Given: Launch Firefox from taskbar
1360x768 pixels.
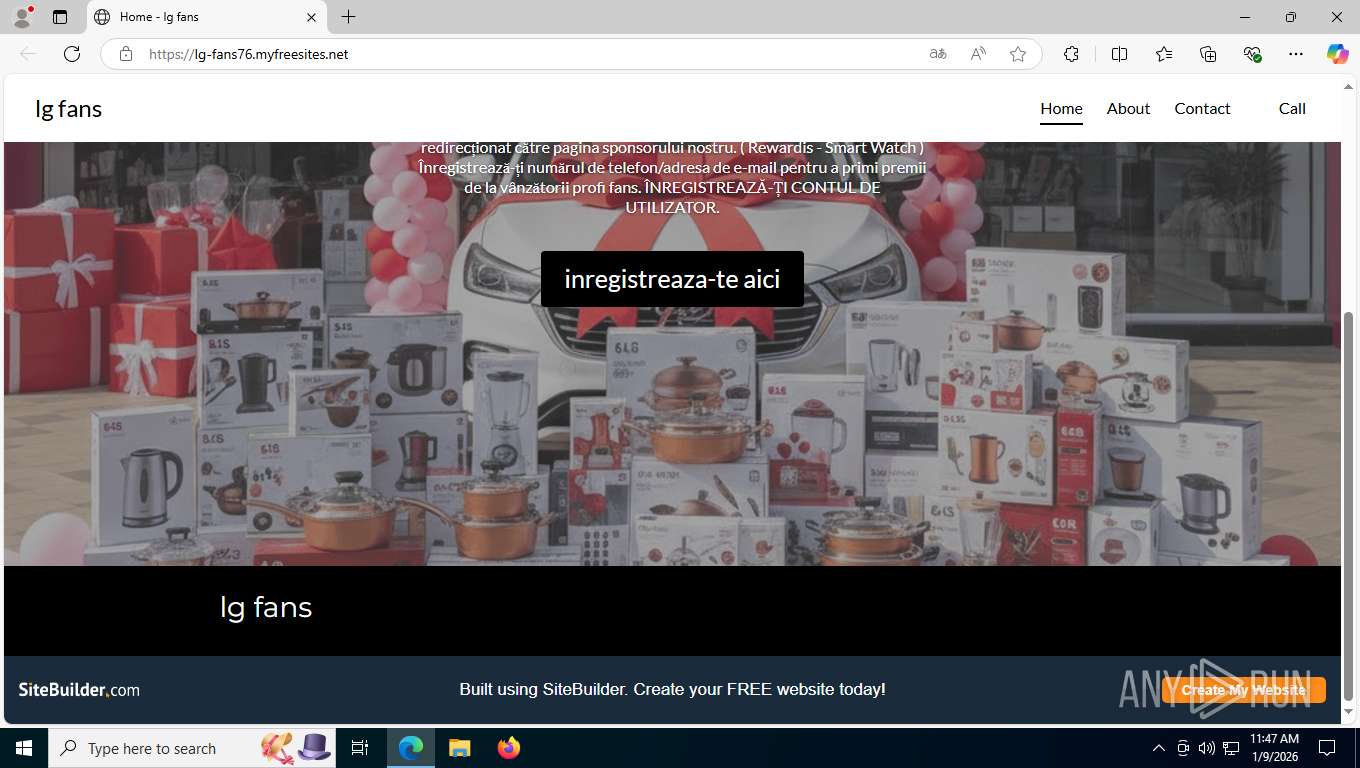Looking at the screenshot, I should [x=509, y=748].
